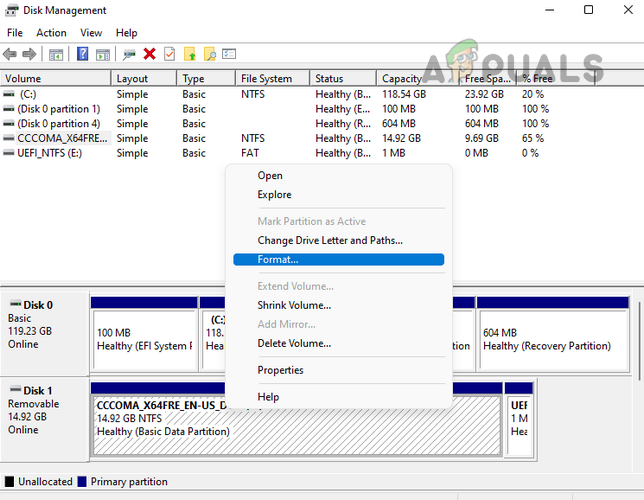644x500 pixels.
Task: Sort by the Status column header
Action: 343,78
